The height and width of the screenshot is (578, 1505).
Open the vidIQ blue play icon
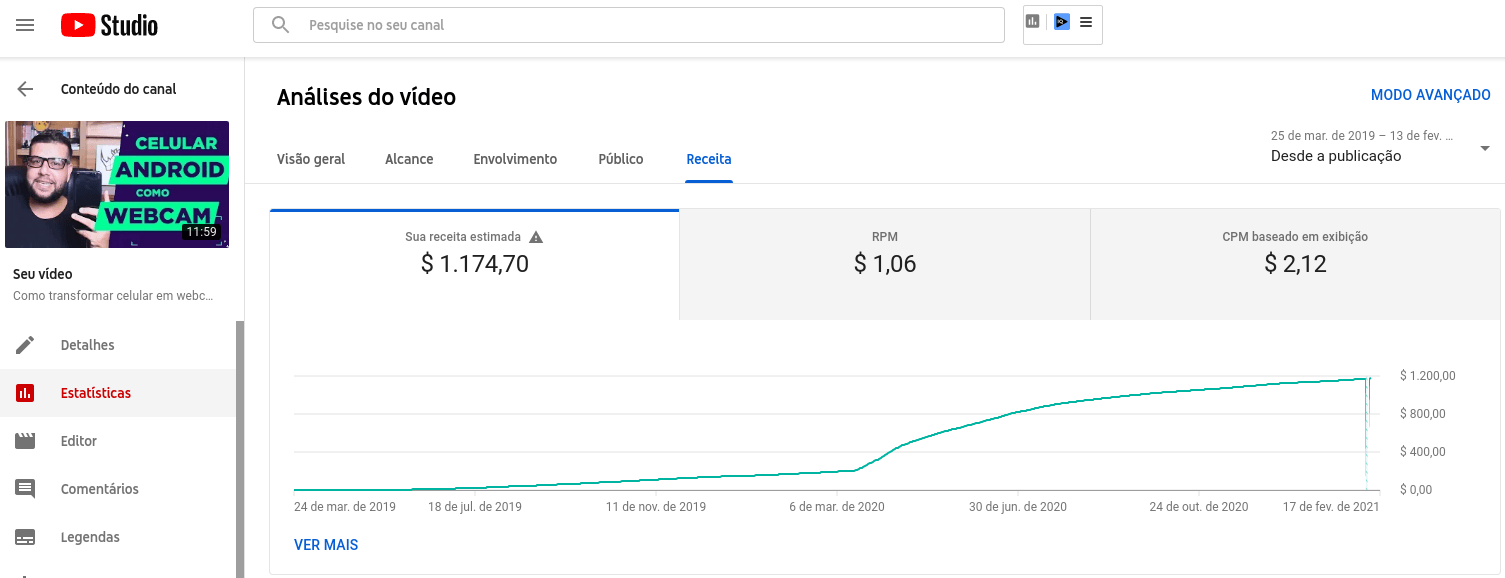(x=1062, y=22)
